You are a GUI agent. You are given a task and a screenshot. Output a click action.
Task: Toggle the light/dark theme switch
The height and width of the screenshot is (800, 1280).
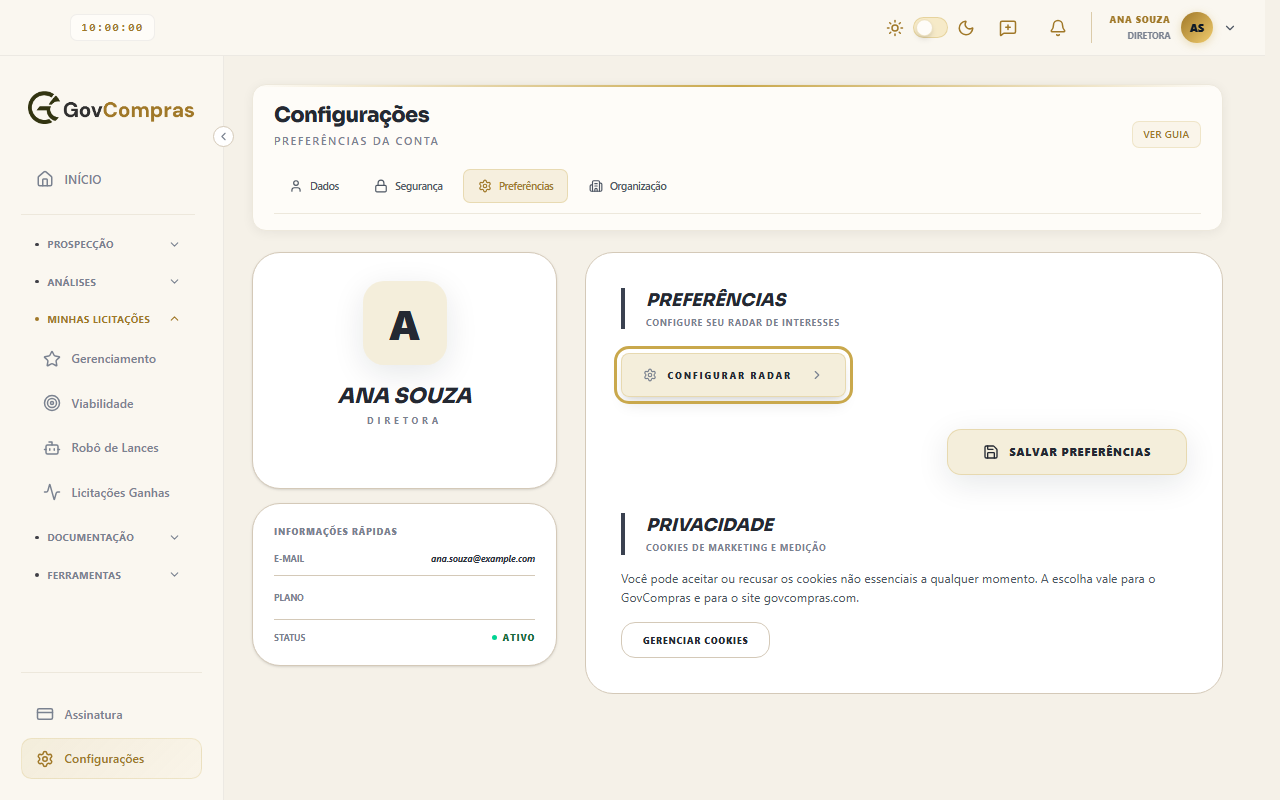930,28
